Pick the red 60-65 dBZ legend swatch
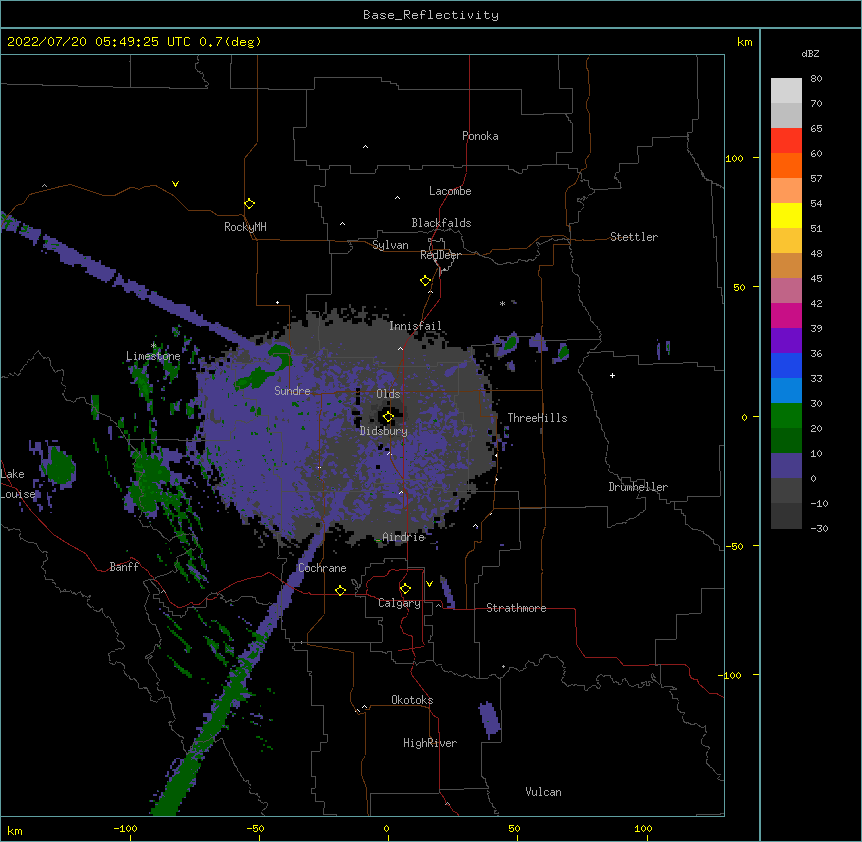This screenshot has height=842, width=862. 786,140
